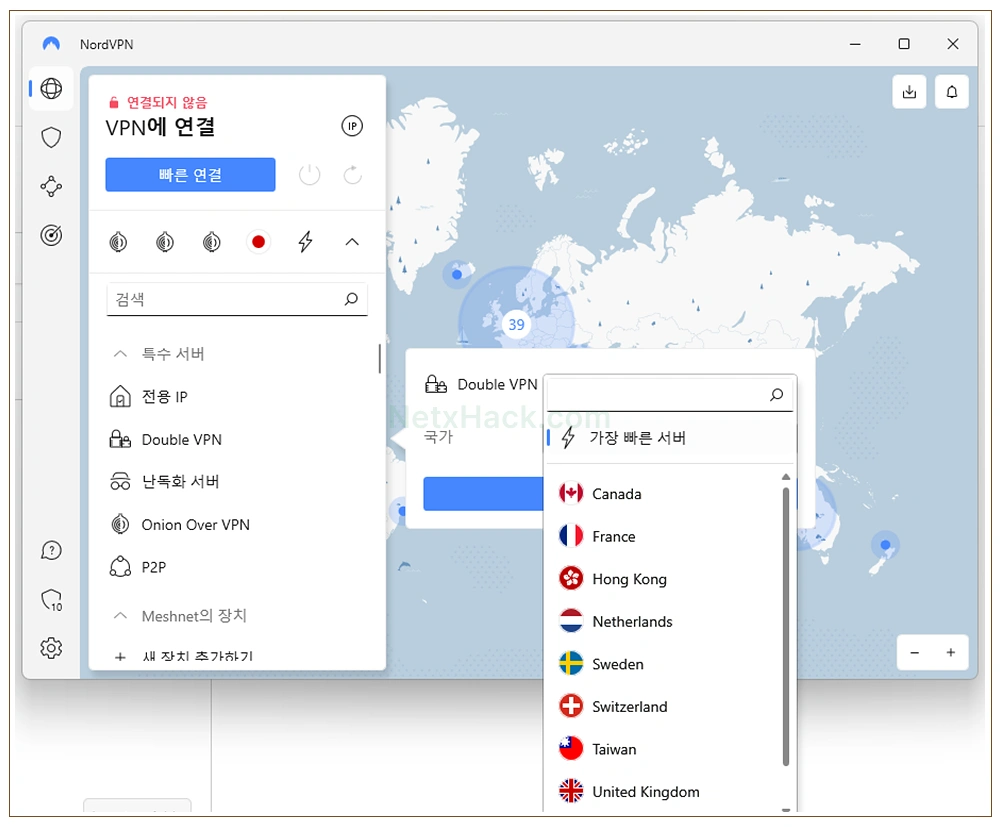Click the 빠른 연결 quick connect button

[190, 175]
